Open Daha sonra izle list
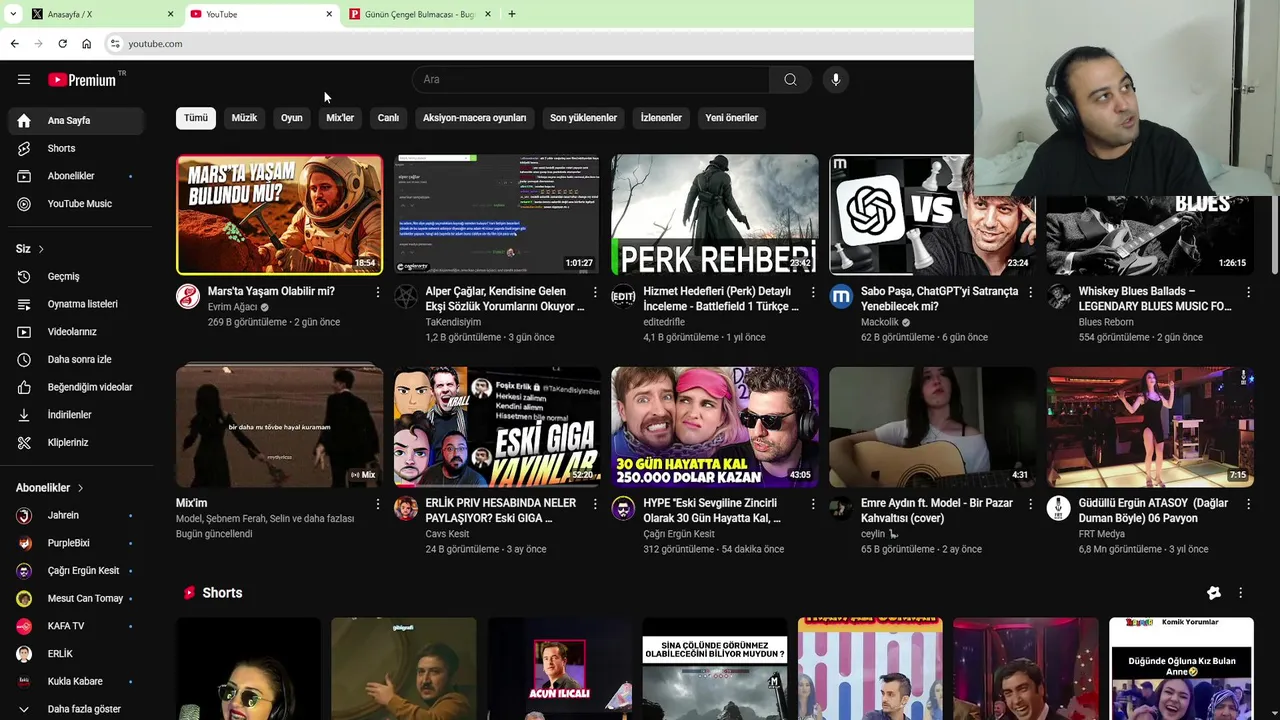 (76, 359)
